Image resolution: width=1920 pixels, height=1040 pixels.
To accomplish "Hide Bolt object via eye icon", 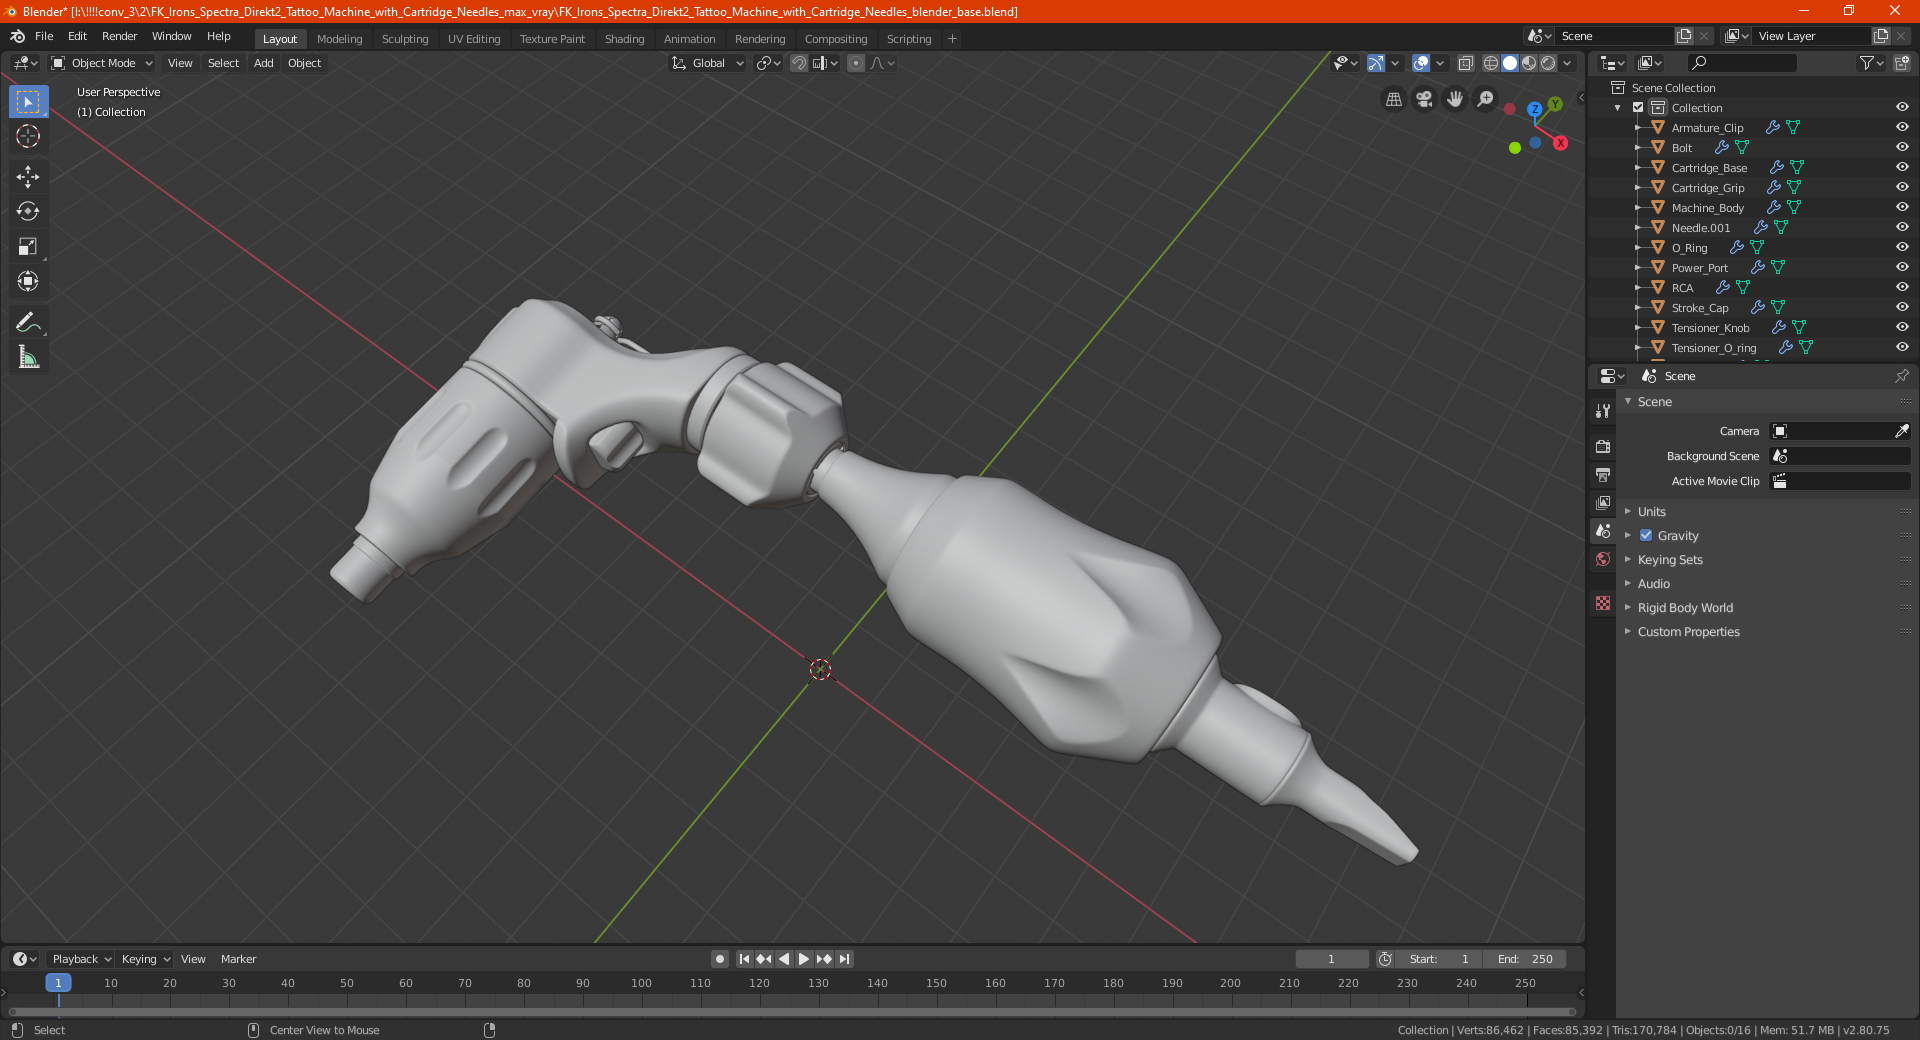I will pyautogui.click(x=1902, y=147).
